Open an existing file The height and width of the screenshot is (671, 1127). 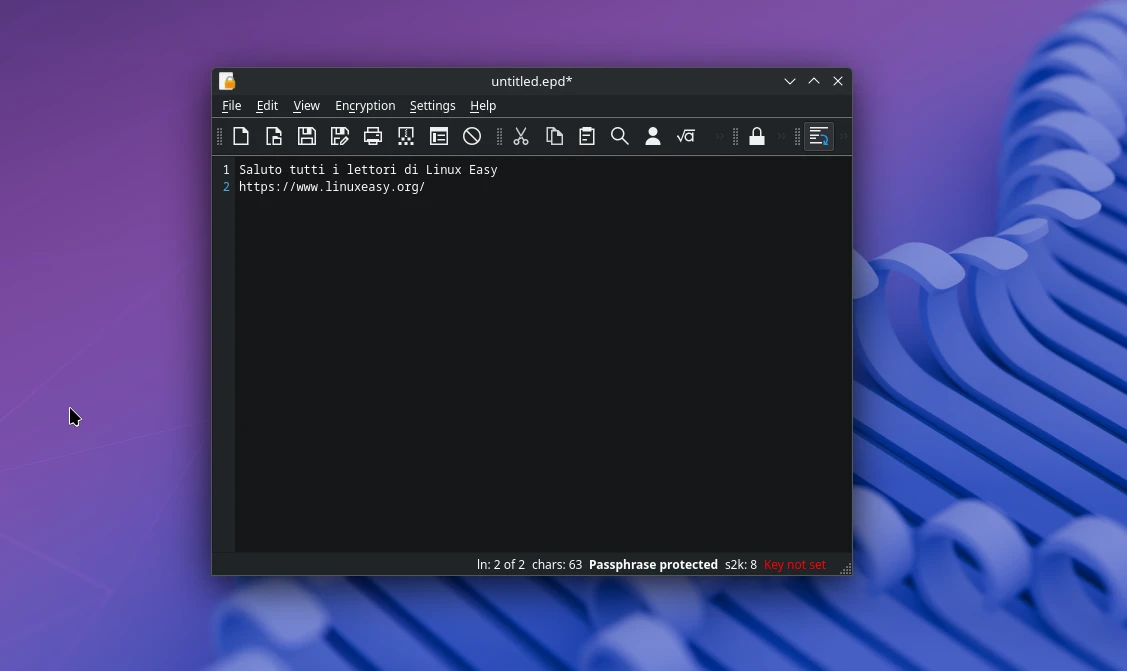[x=274, y=136]
